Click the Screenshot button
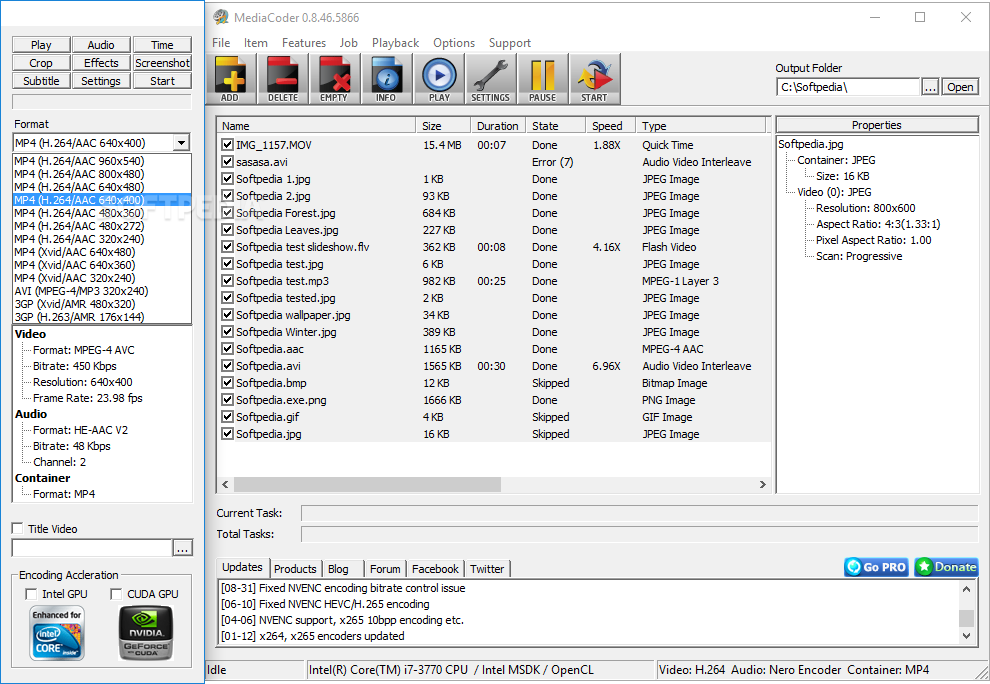990x684 pixels. [x=162, y=63]
